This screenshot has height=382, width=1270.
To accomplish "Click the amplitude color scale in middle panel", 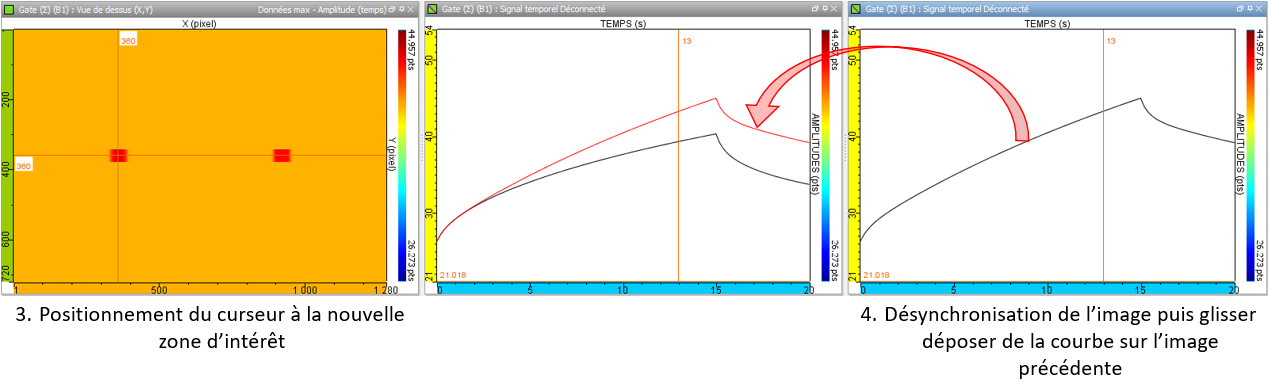I will (x=826, y=155).
